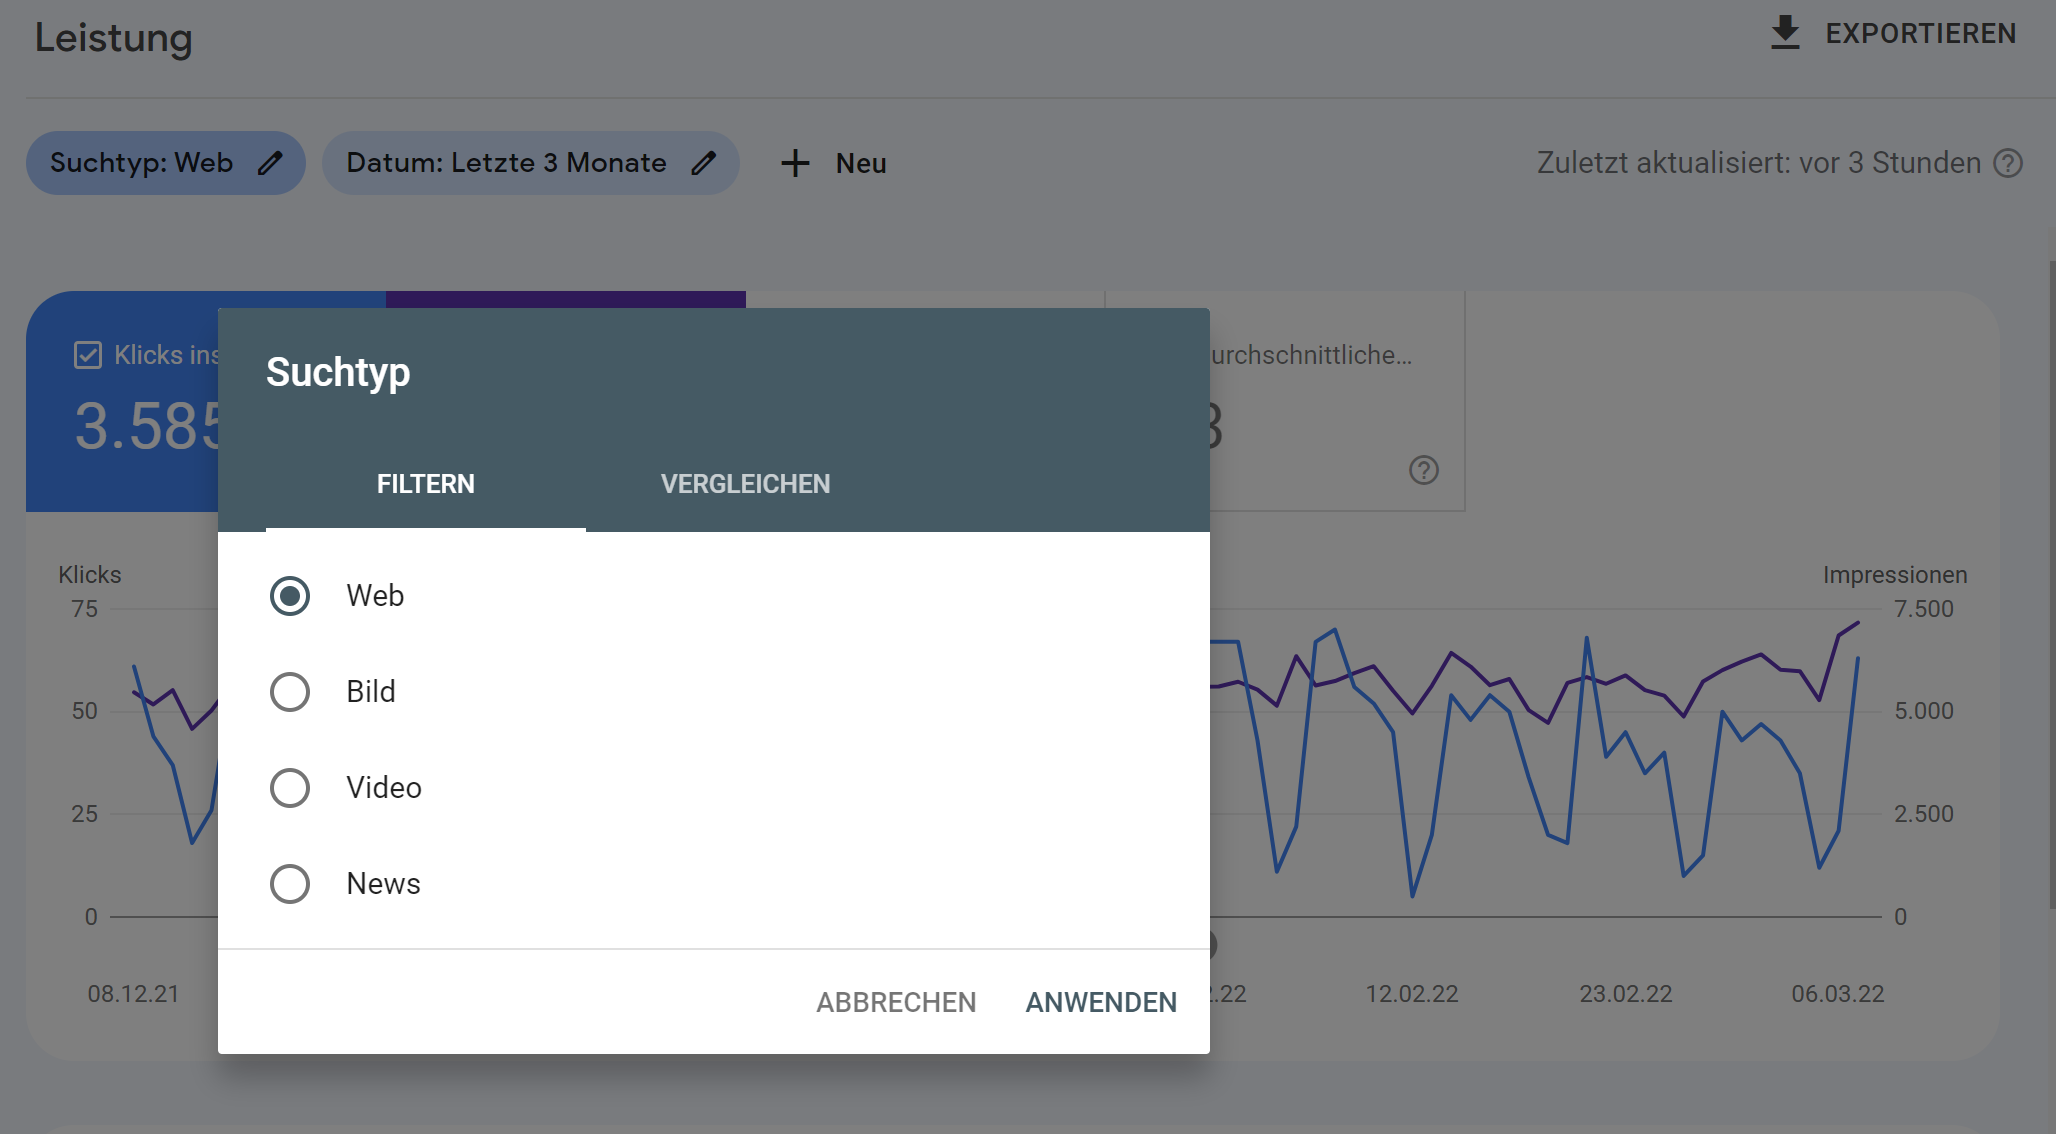This screenshot has width=2056, height=1134.
Task: Click the plus icon for new filter
Action: [795, 163]
